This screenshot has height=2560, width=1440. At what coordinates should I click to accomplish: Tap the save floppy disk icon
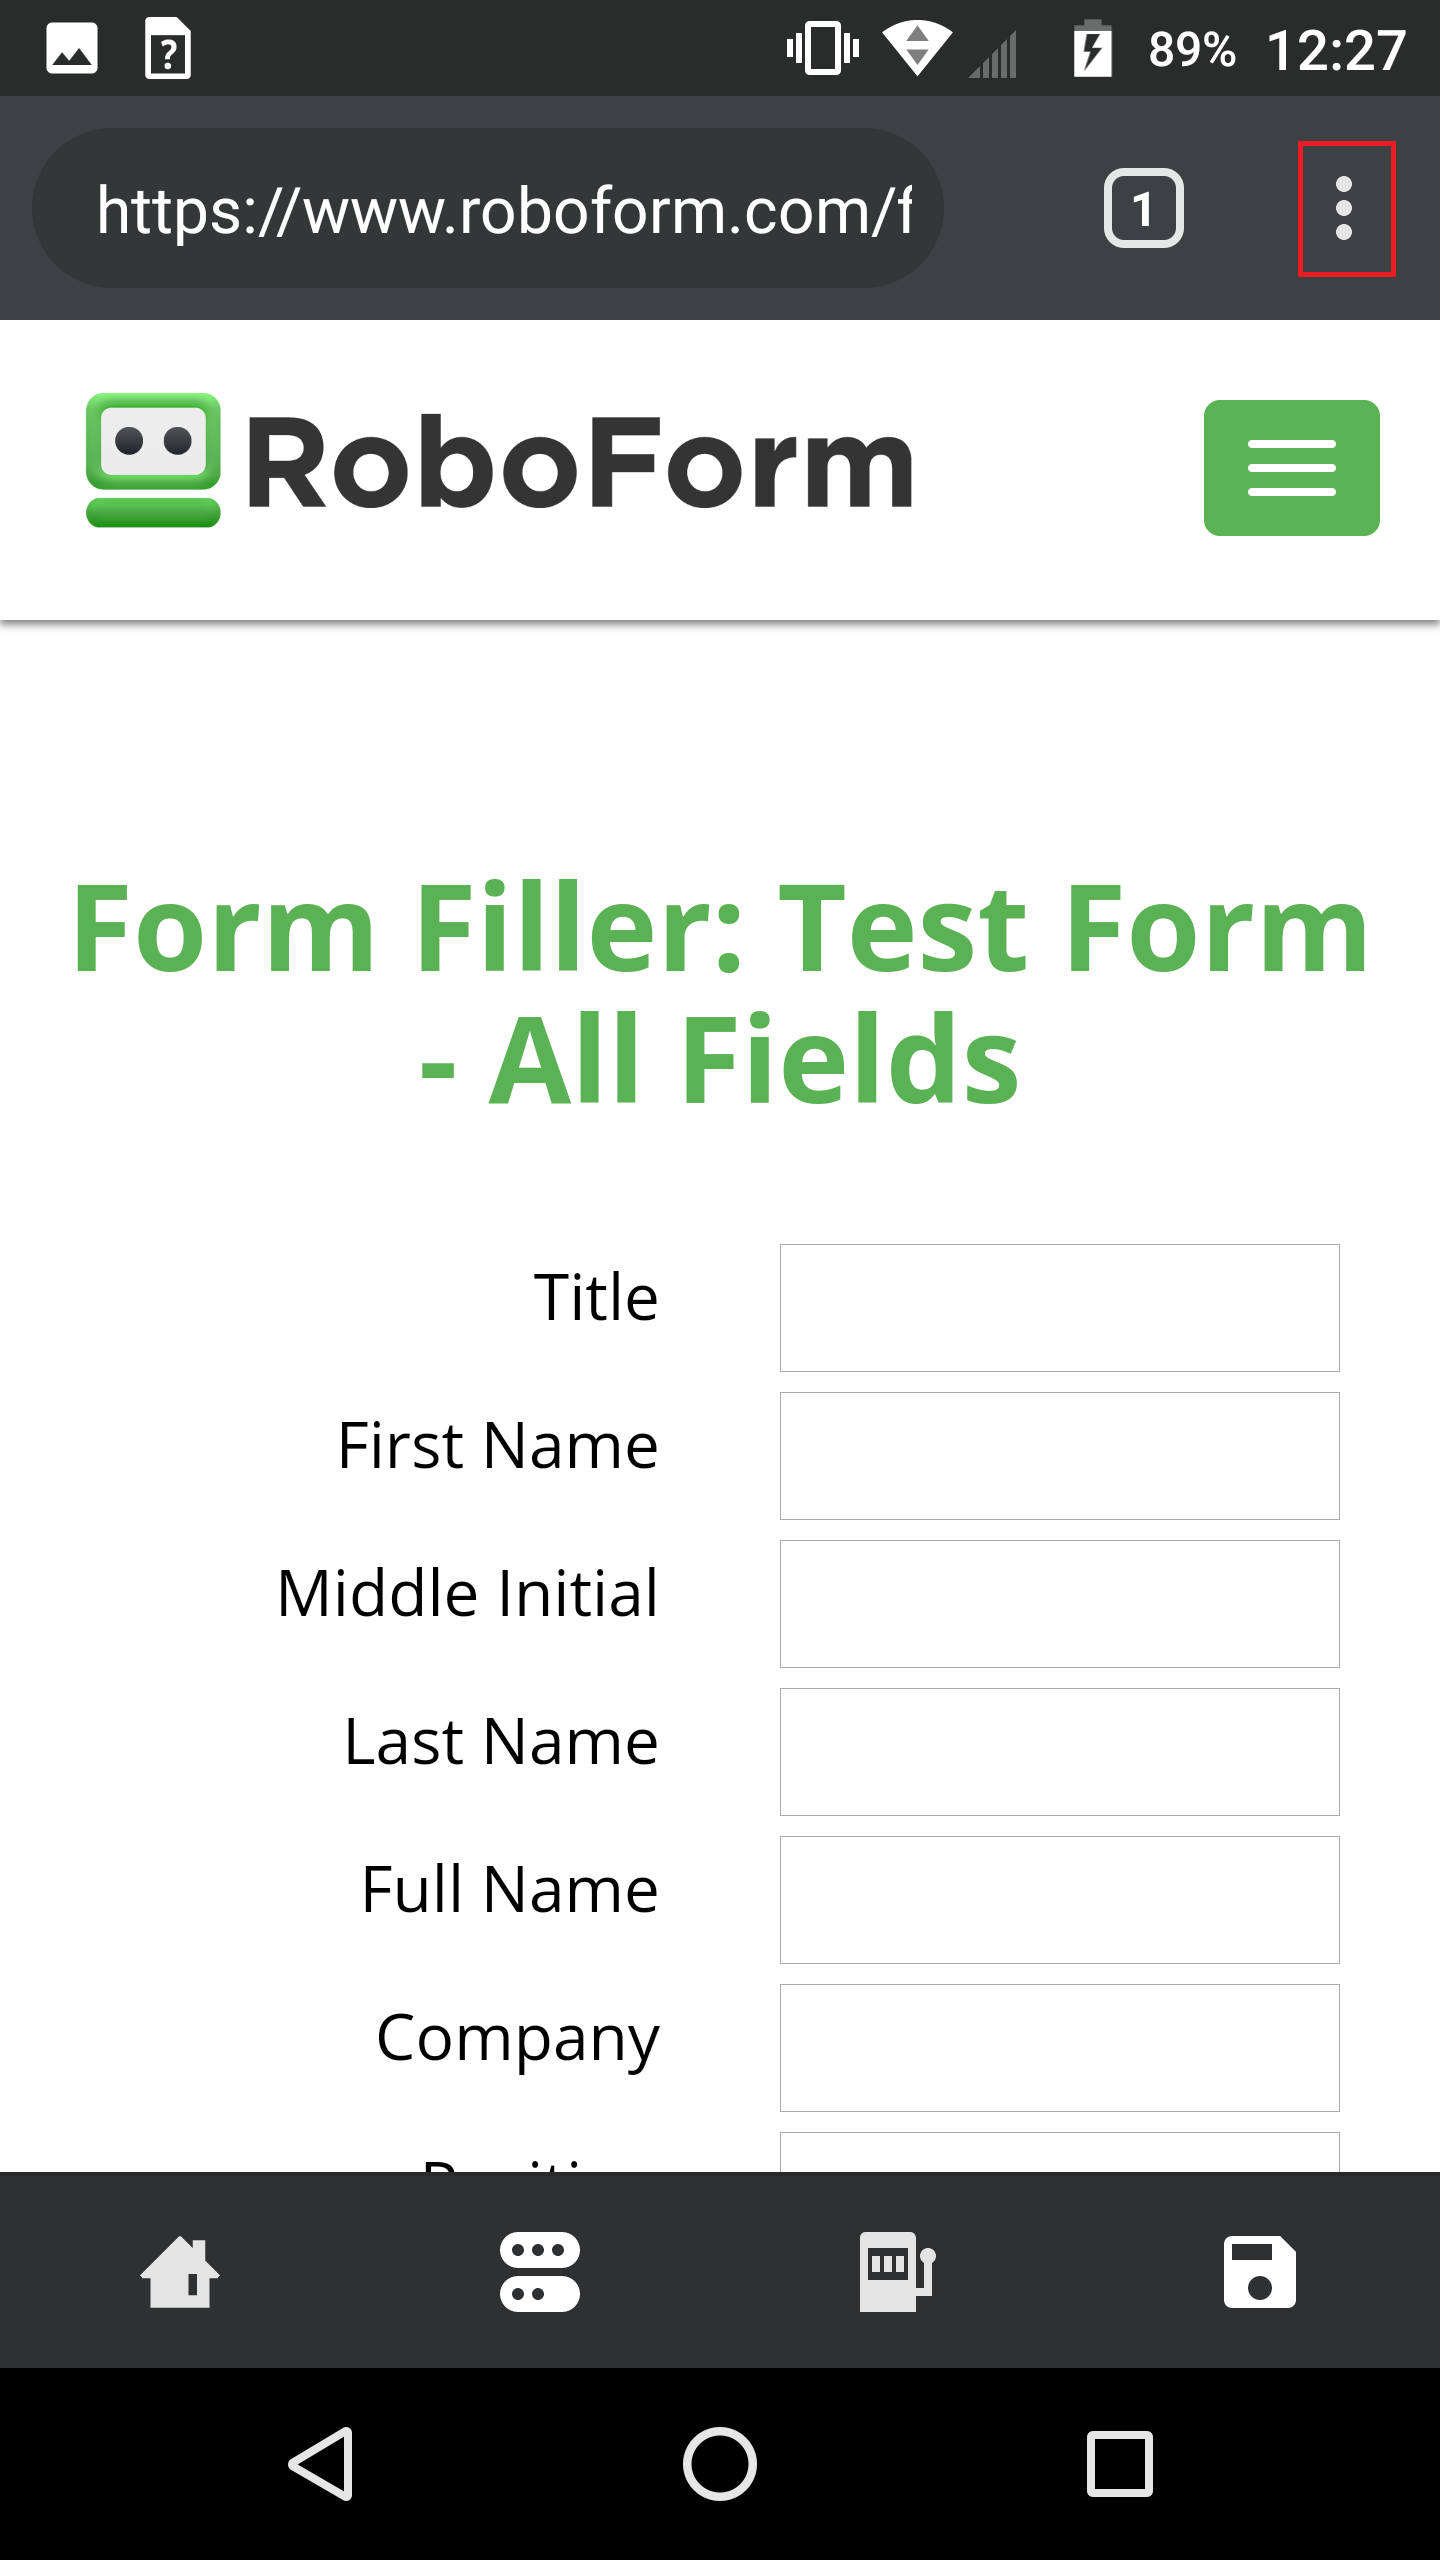click(x=1259, y=2271)
